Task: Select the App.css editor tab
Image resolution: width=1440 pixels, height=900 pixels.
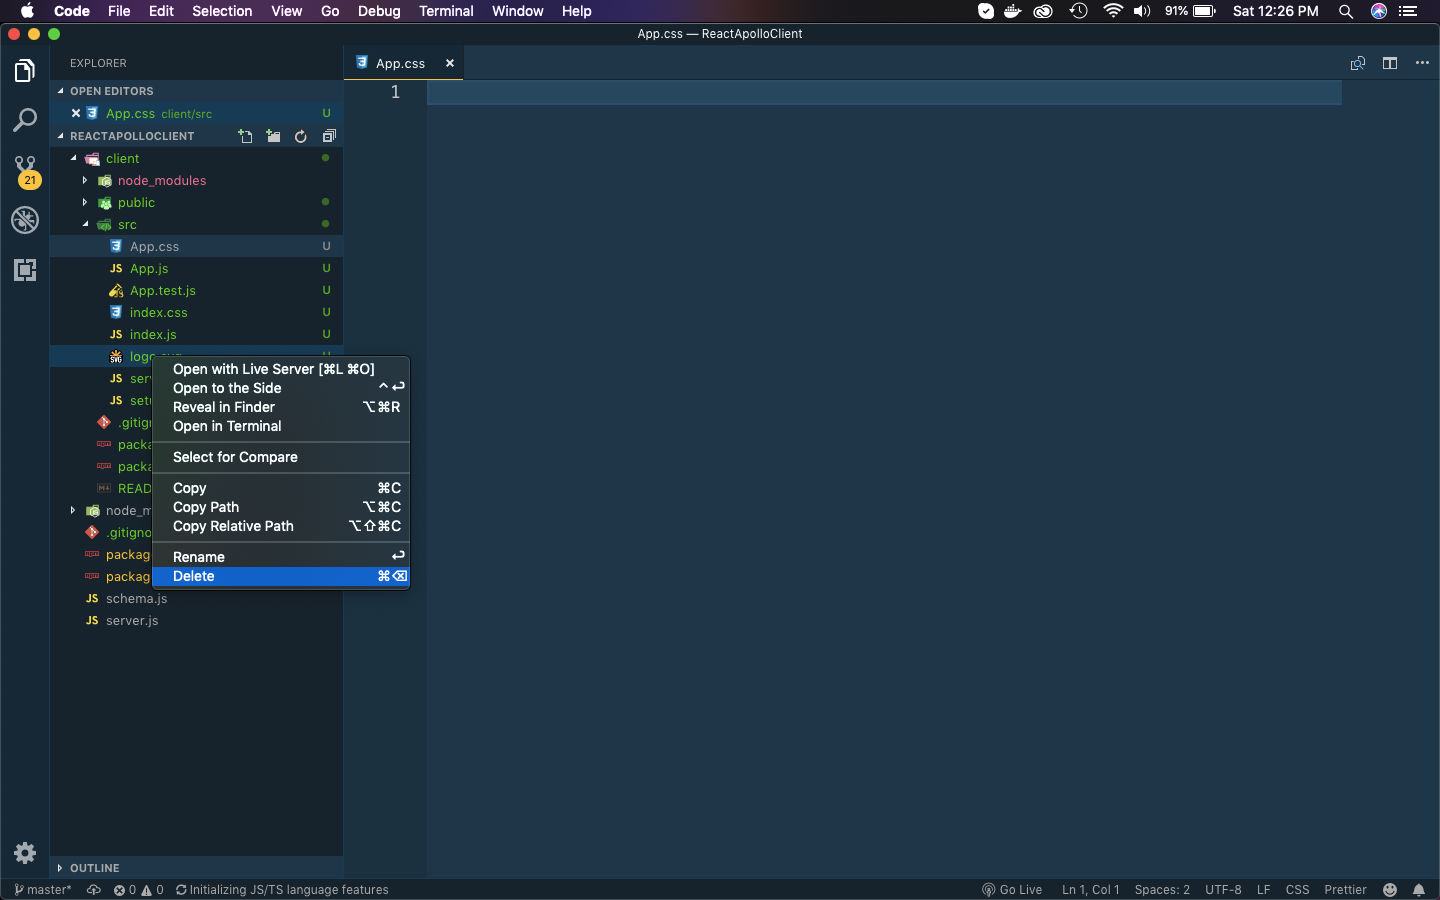Action: point(404,63)
